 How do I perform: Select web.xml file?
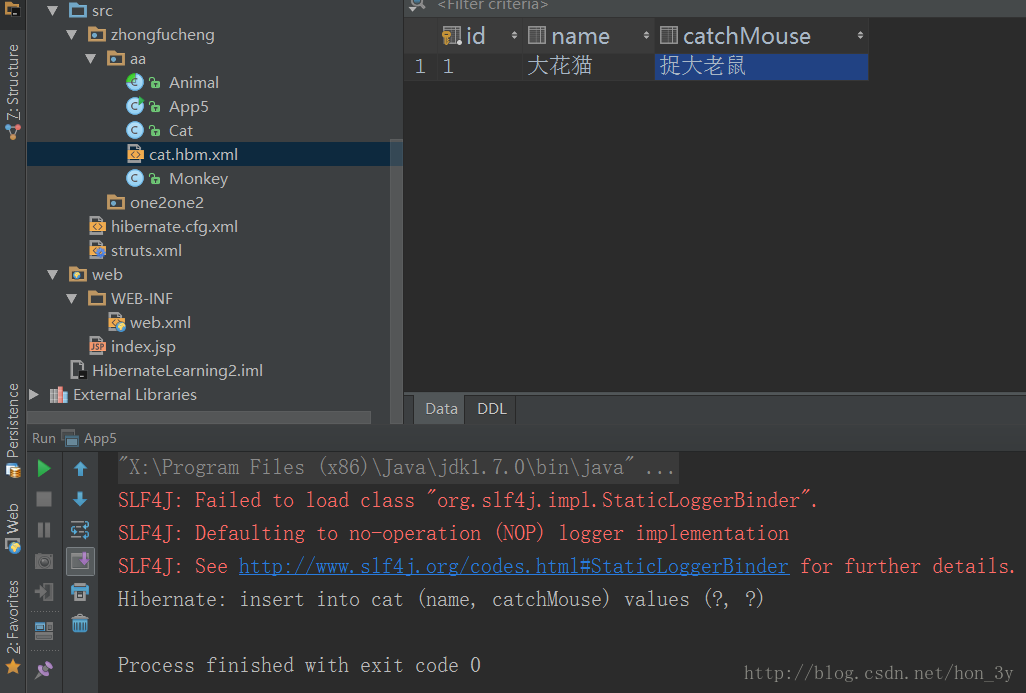tap(160, 323)
